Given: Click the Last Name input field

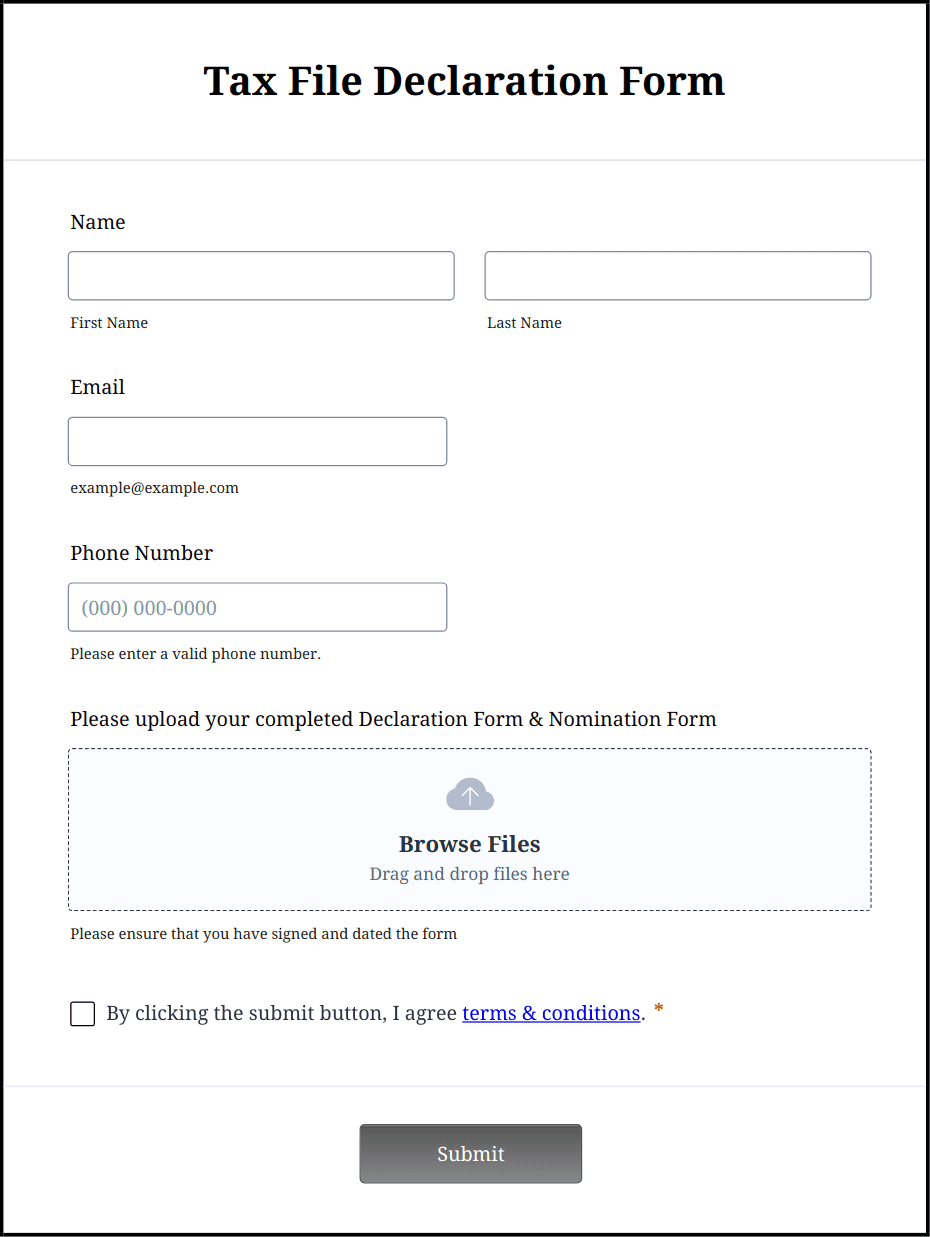Looking at the screenshot, I should point(677,275).
